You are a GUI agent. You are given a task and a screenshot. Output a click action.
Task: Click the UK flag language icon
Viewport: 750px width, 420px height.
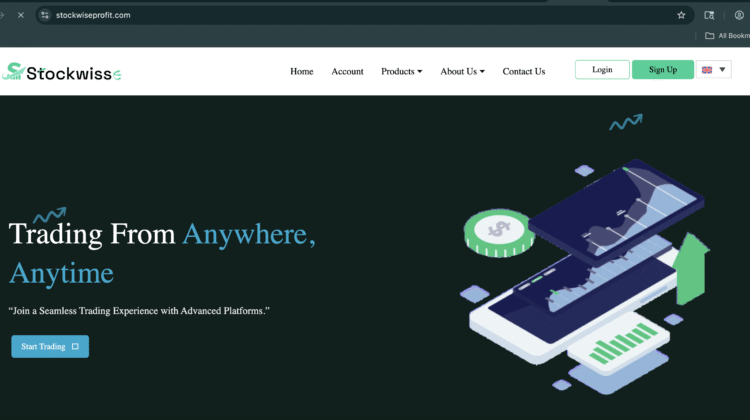click(706, 70)
